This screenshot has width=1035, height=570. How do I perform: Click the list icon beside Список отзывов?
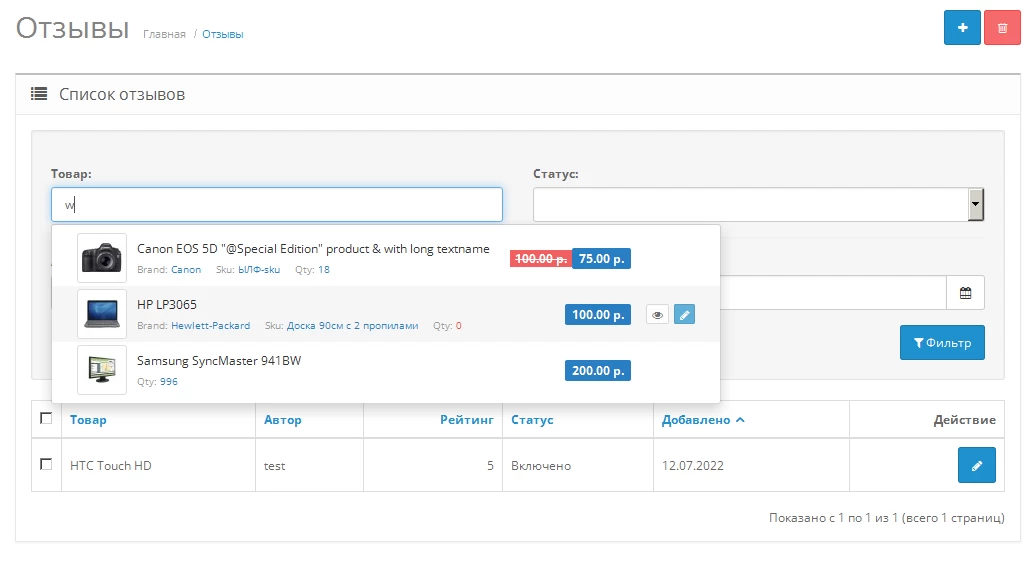pos(39,94)
